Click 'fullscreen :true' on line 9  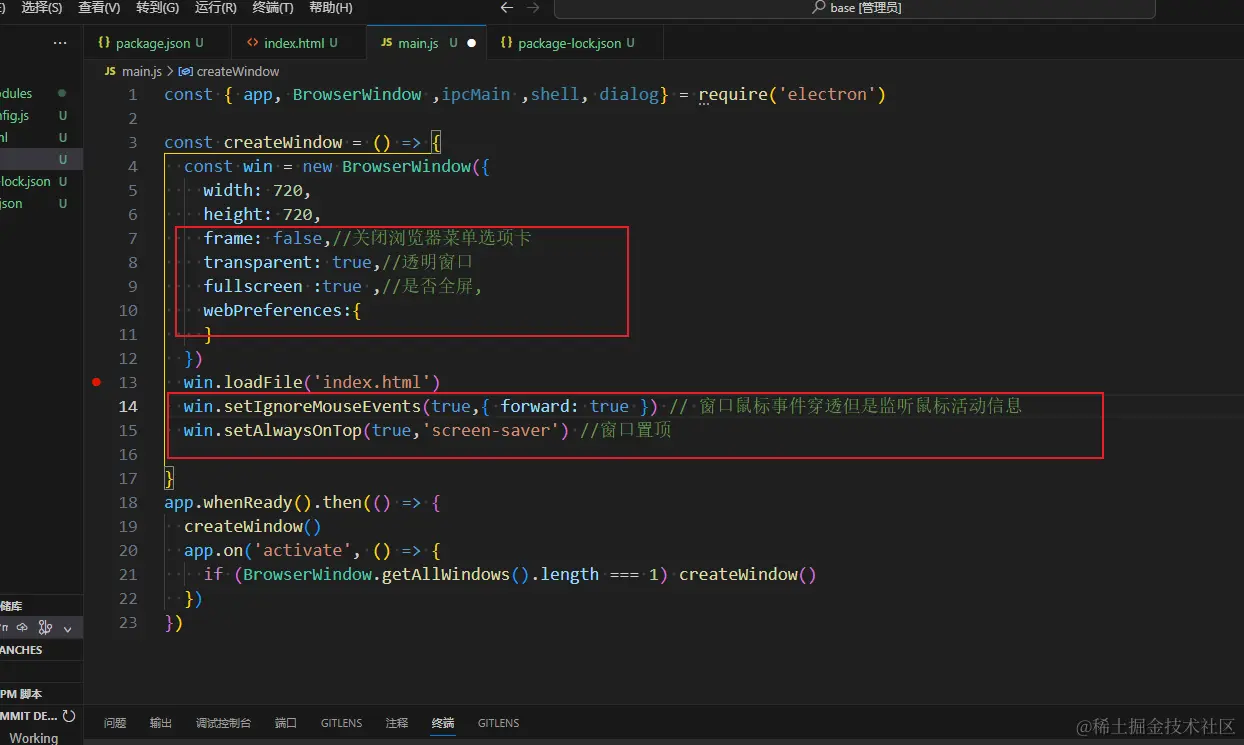coord(282,286)
